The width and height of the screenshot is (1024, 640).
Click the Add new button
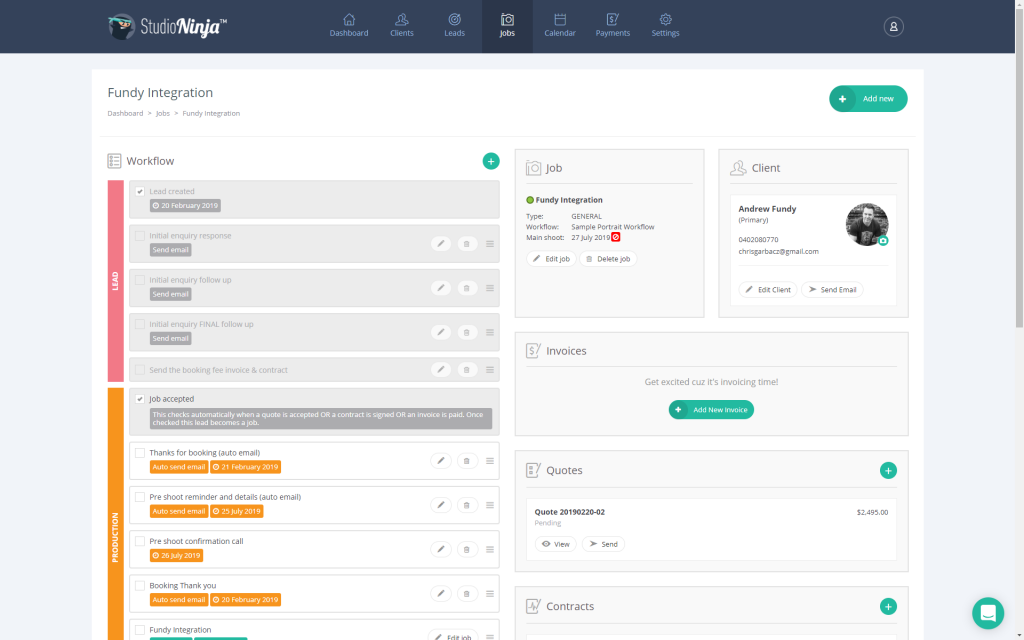pos(868,99)
